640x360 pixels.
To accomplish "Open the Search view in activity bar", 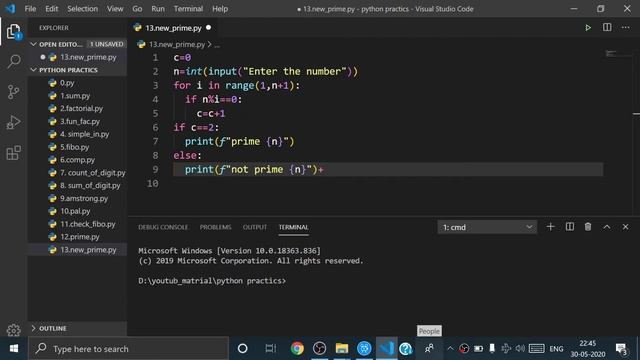I will tap(13, 62).
